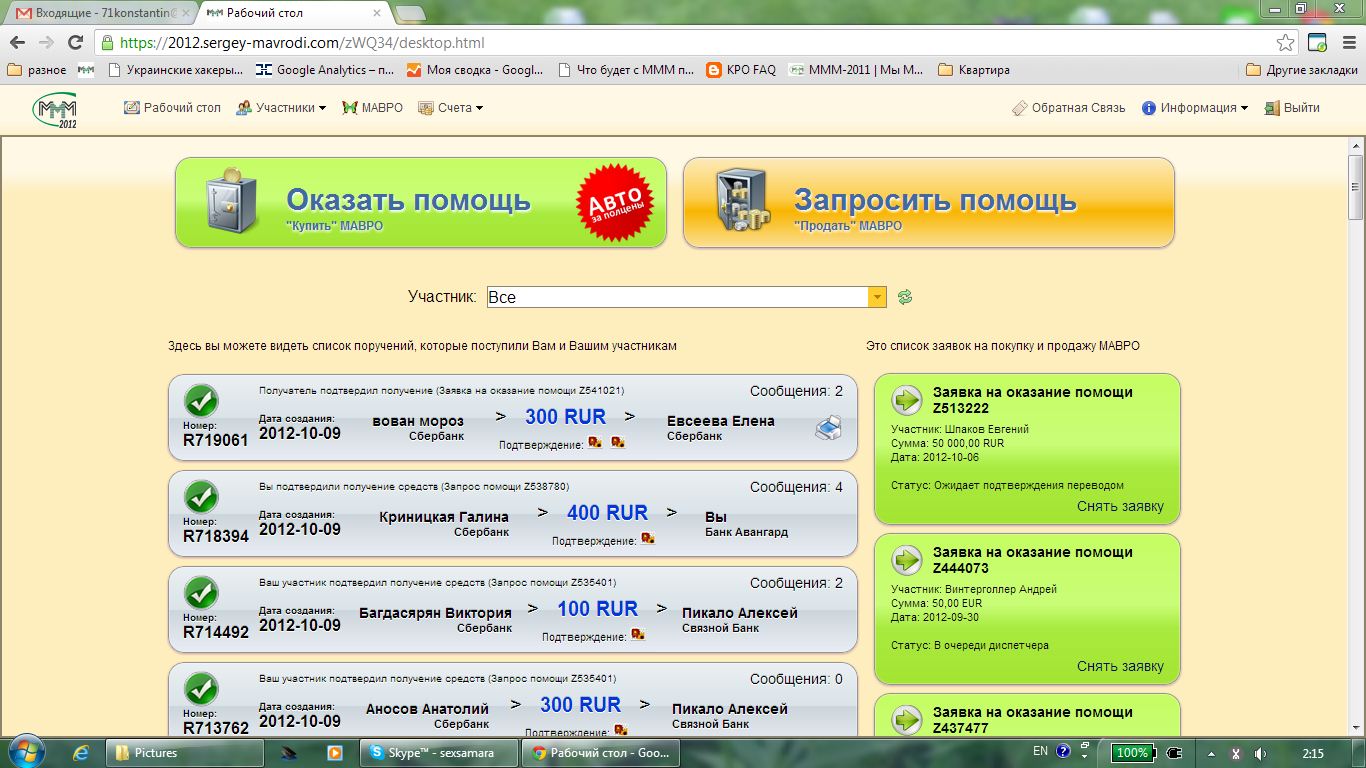Click the page vertical scrollbar thumb

pyautogui.click(x=1356, y=187)
